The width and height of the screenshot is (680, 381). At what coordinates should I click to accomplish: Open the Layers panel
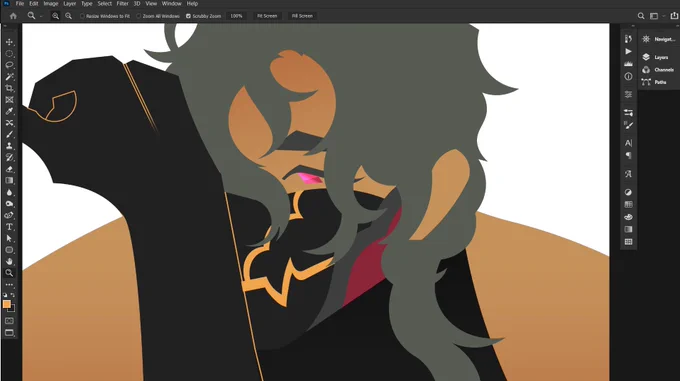657,57
